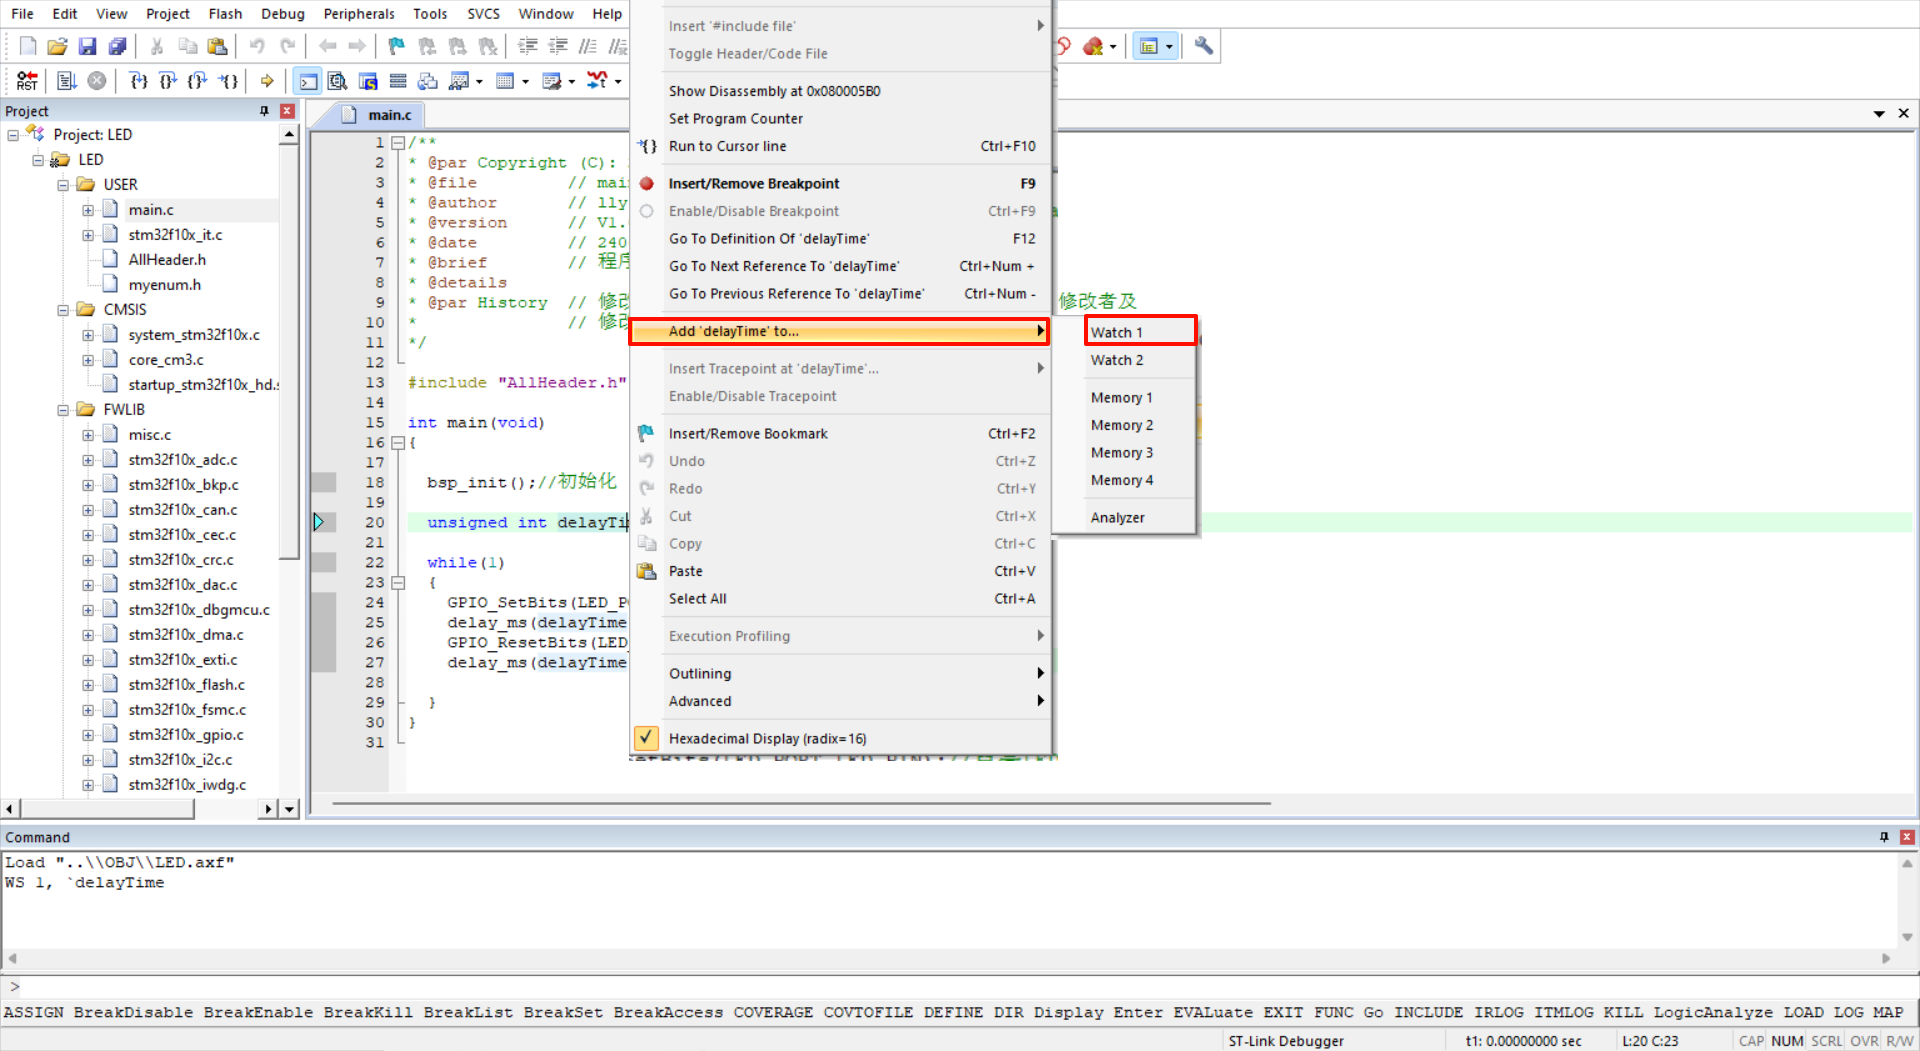
Task: Click the Open file folder icon
Action: point(58,46)
